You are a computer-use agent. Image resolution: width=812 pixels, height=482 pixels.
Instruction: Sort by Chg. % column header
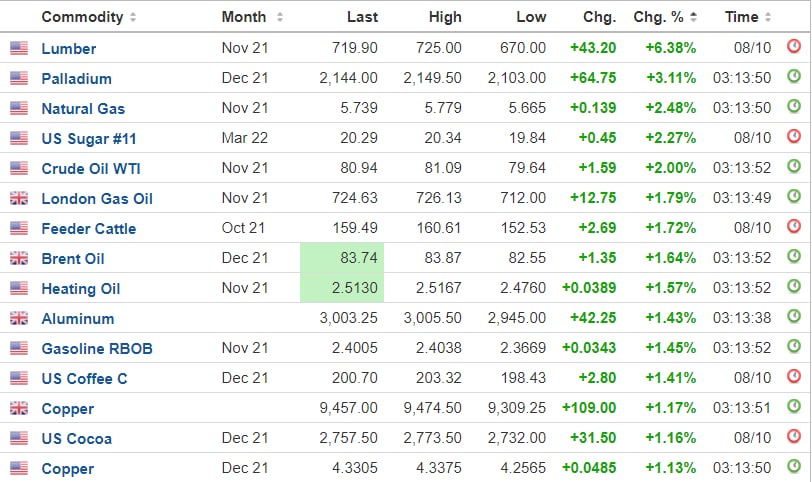[x=665, y=17]
